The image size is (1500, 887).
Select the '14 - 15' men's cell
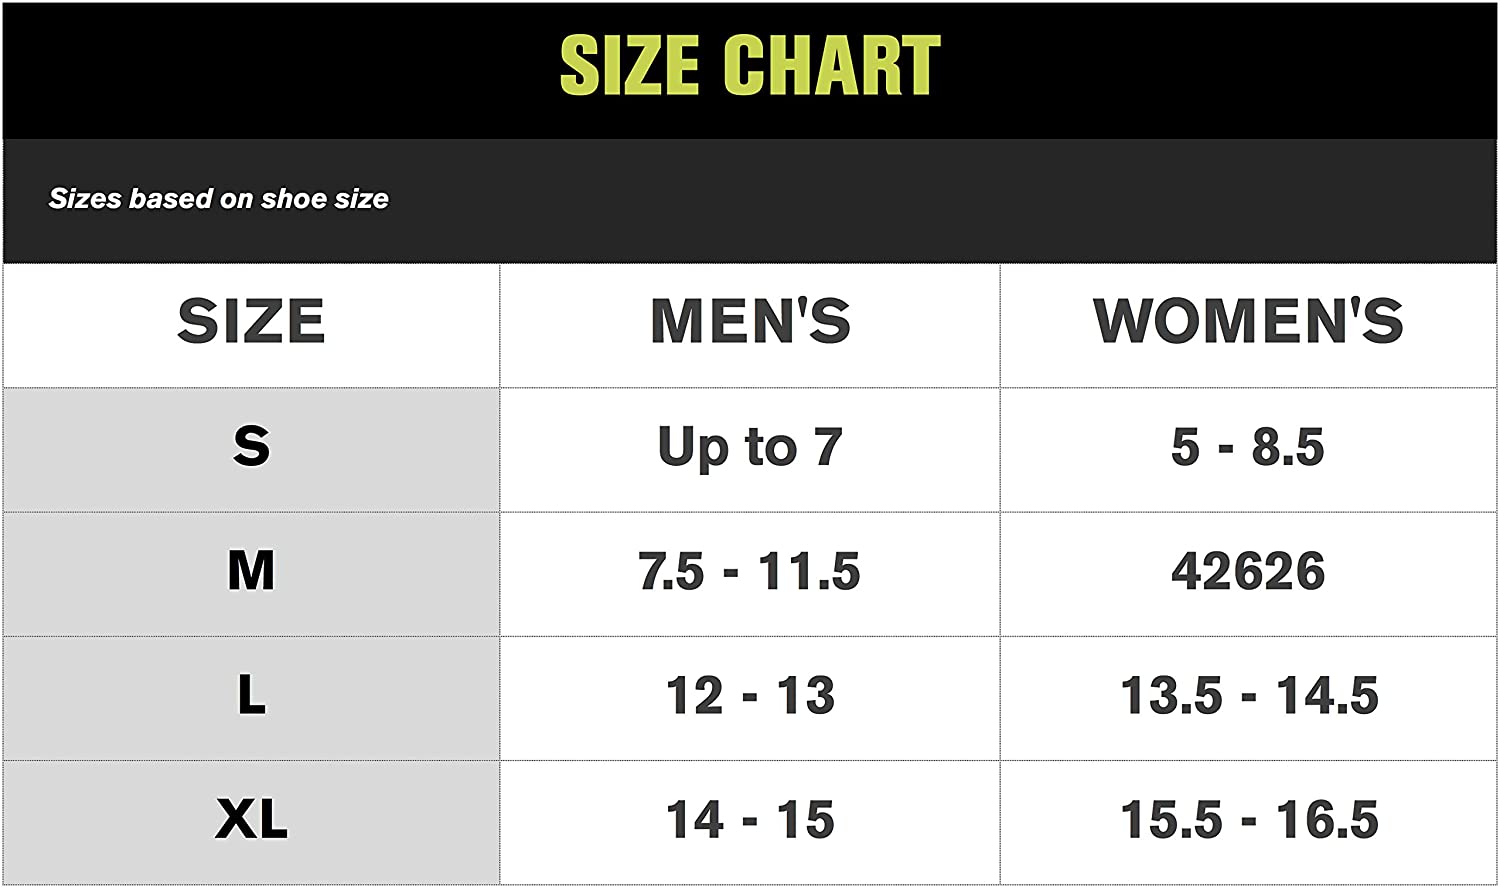pyautogui.click(x=750, y=820)
